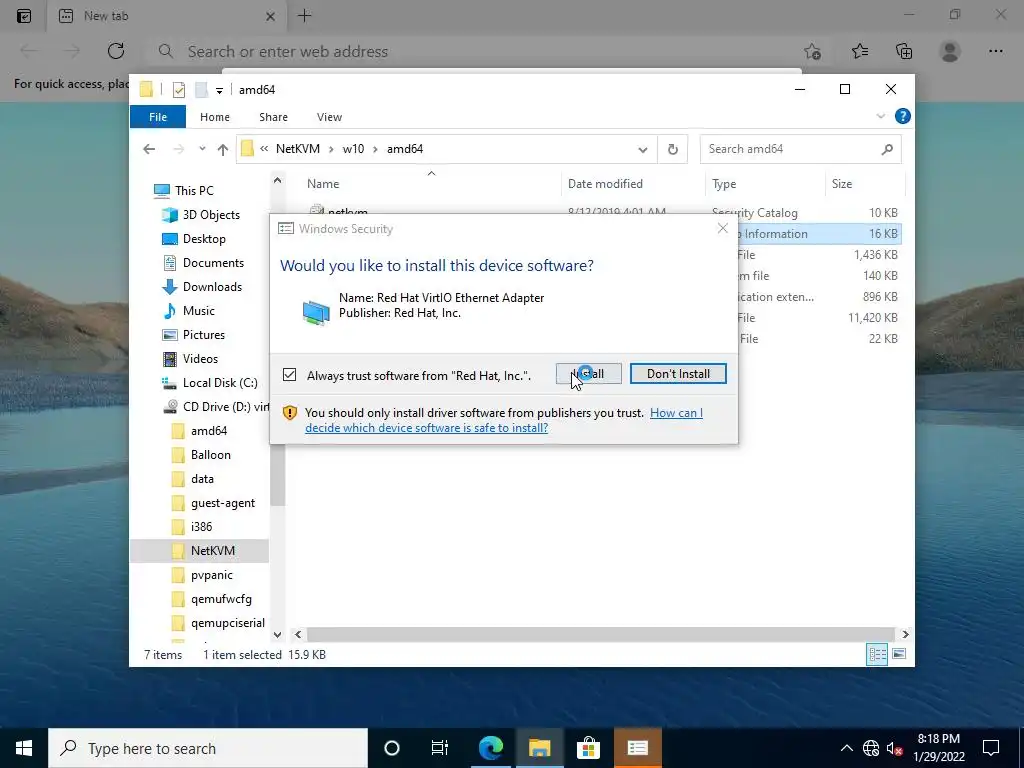Open the View ribbon tab
The width and height of the screenshot is (1024, 768).
pos(329,117)
